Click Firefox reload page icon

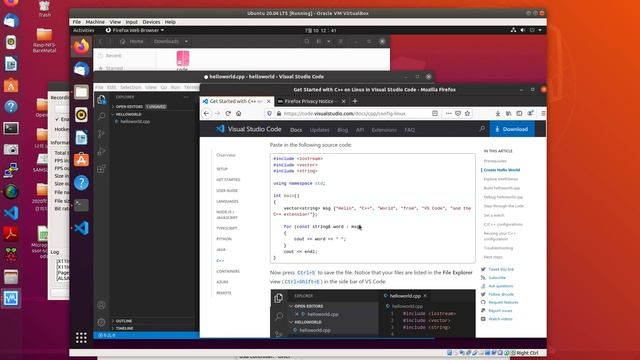[x=228, y=113]
